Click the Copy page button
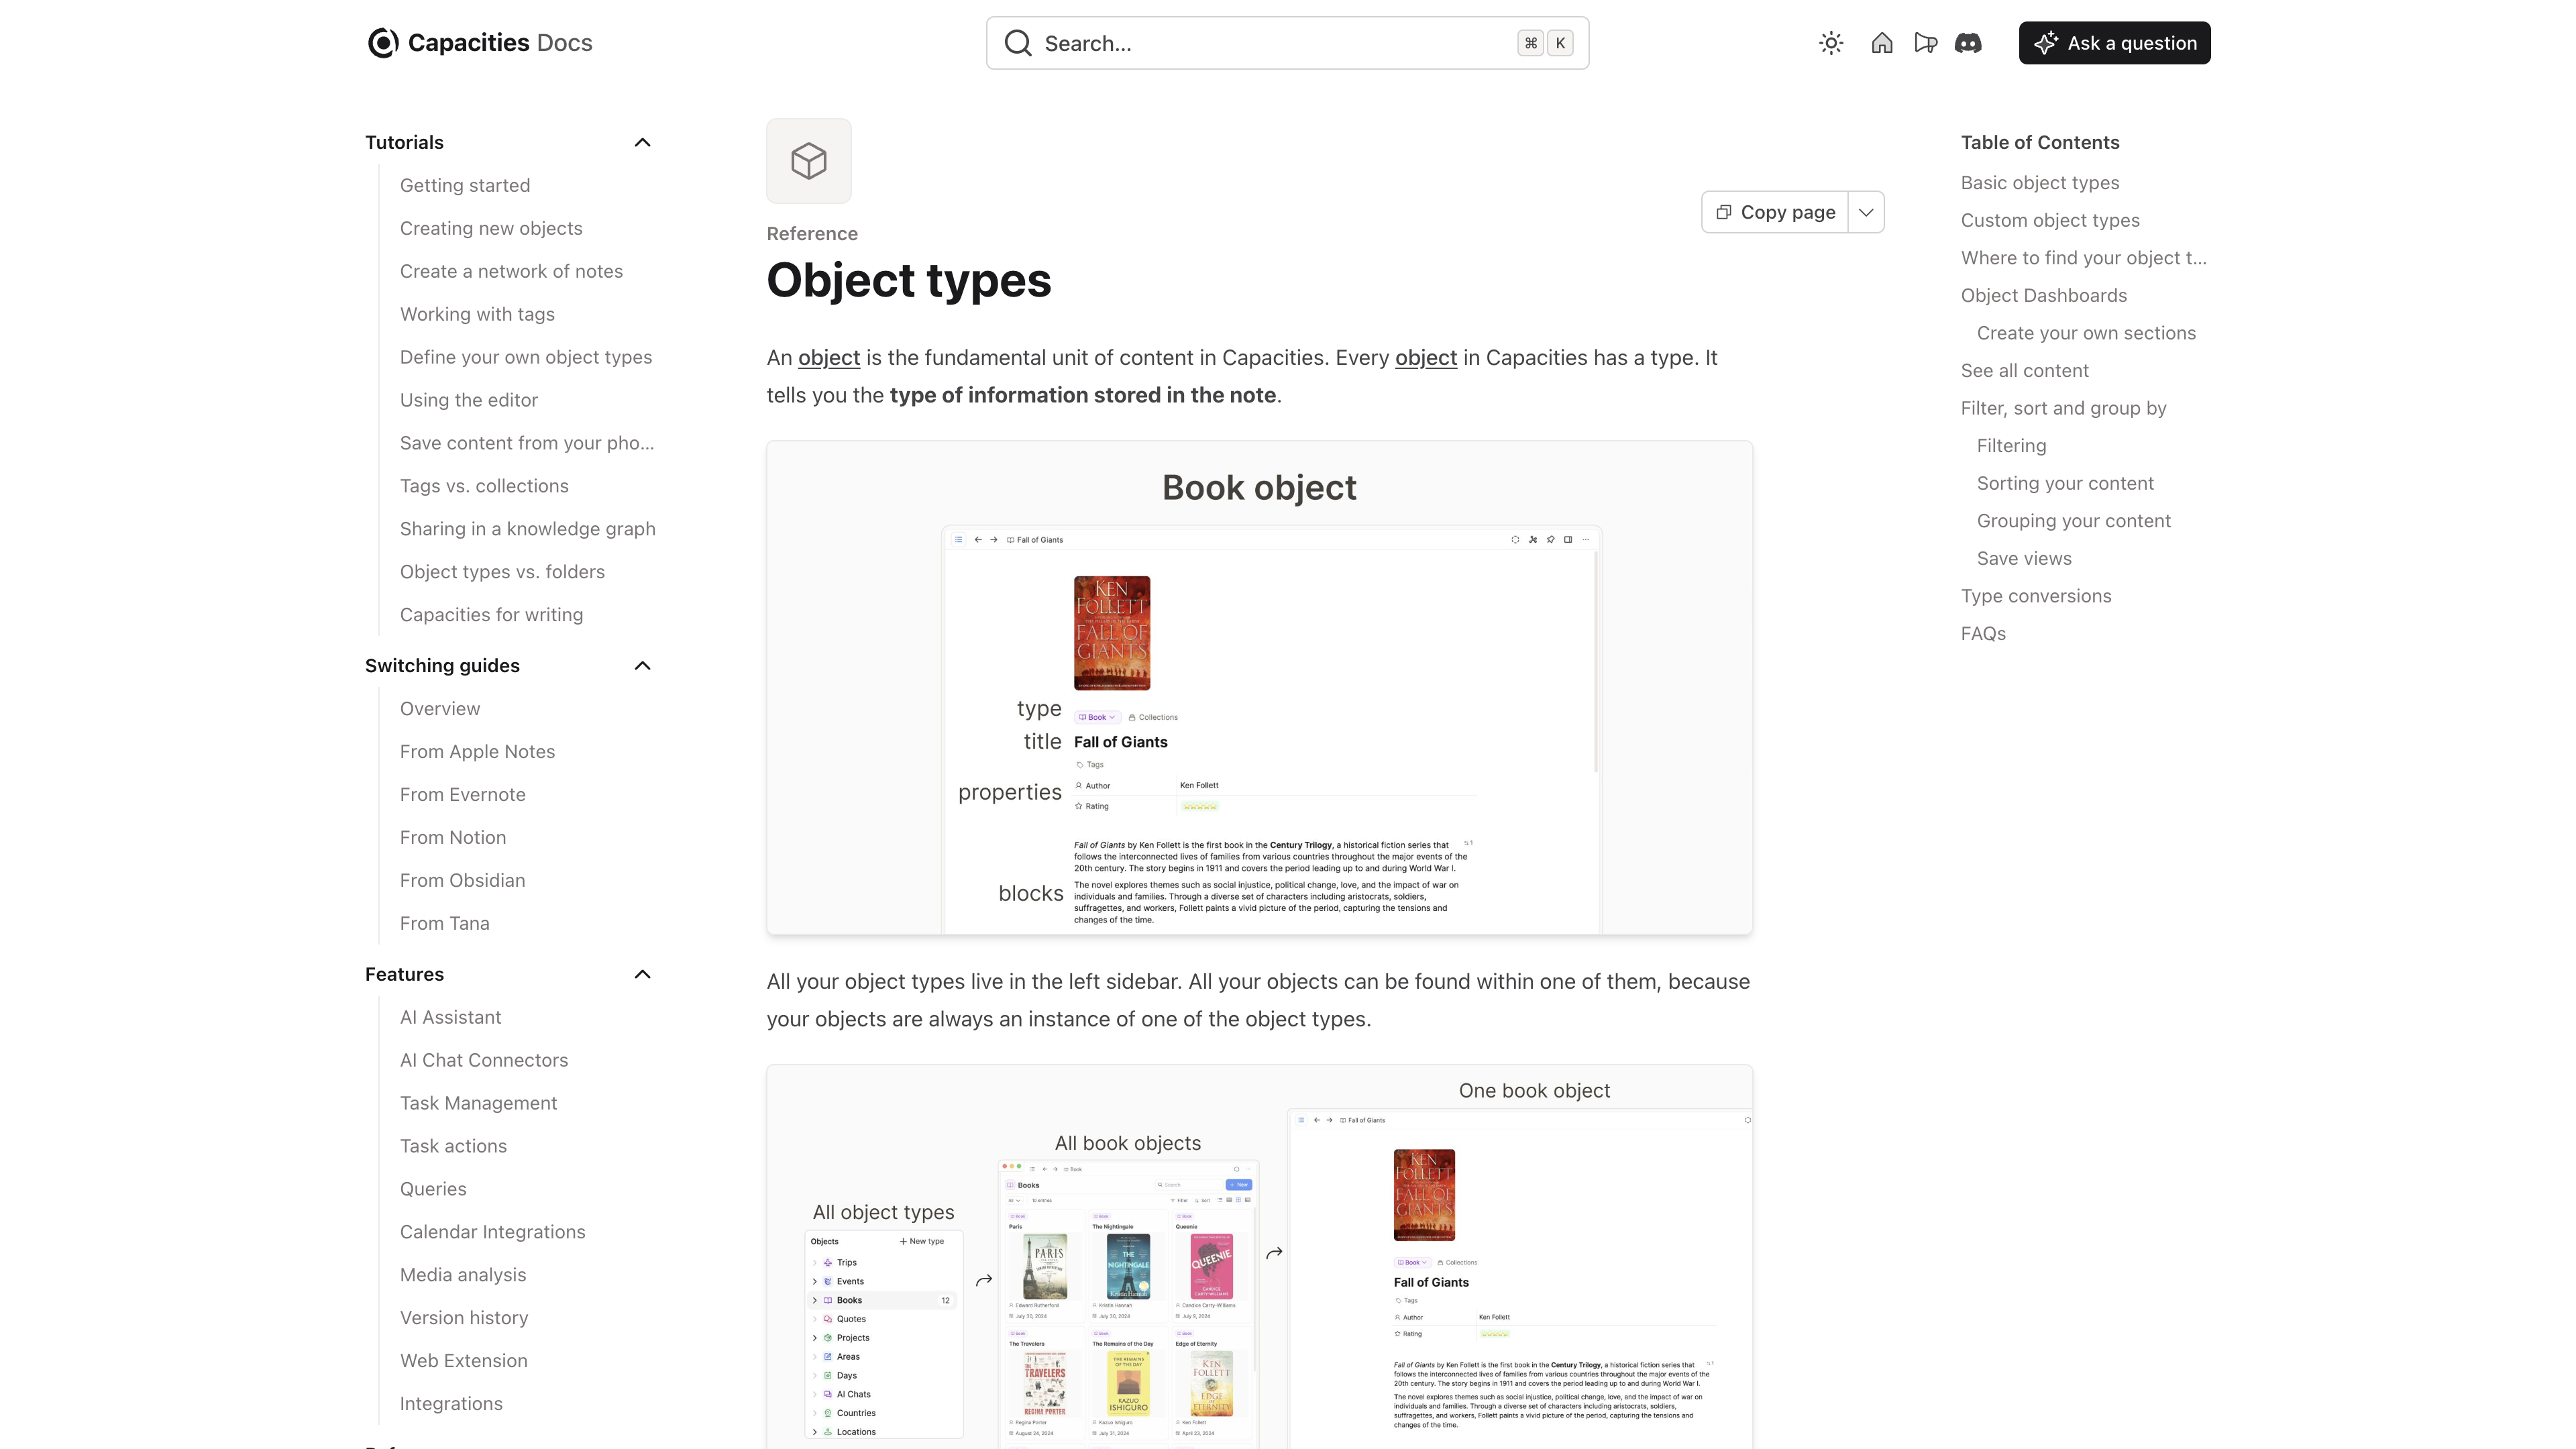The width and height of the screenshot is (2576, 1449). 1775,212
